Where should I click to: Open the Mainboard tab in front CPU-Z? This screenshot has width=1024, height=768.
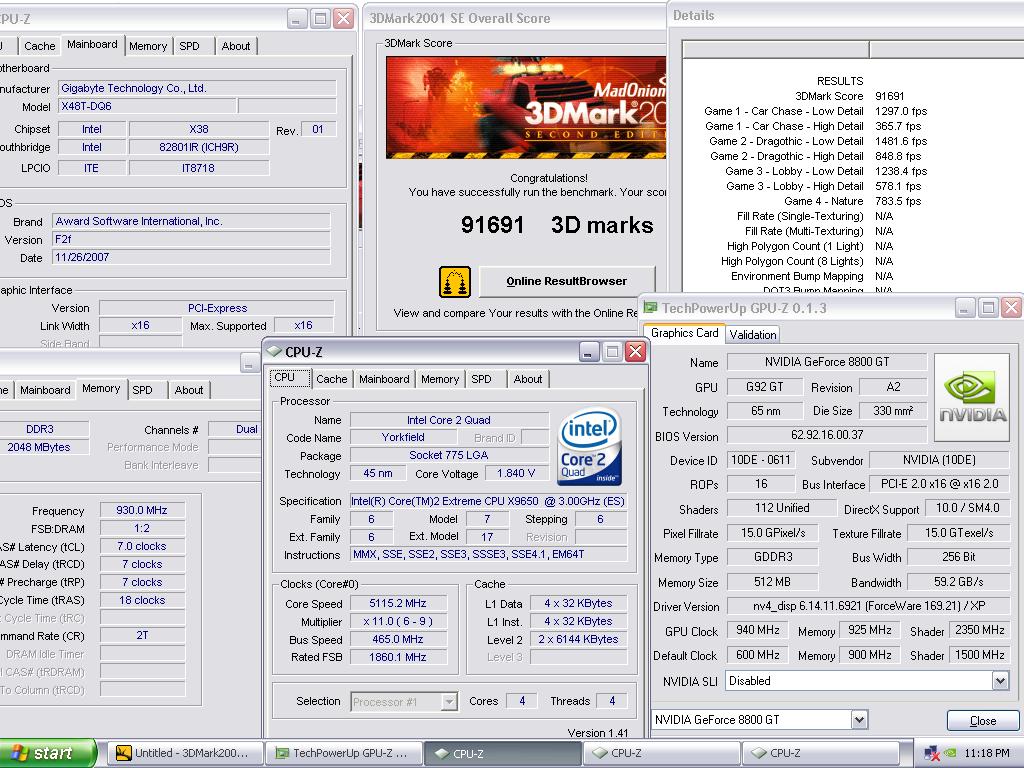click(384, 379)
